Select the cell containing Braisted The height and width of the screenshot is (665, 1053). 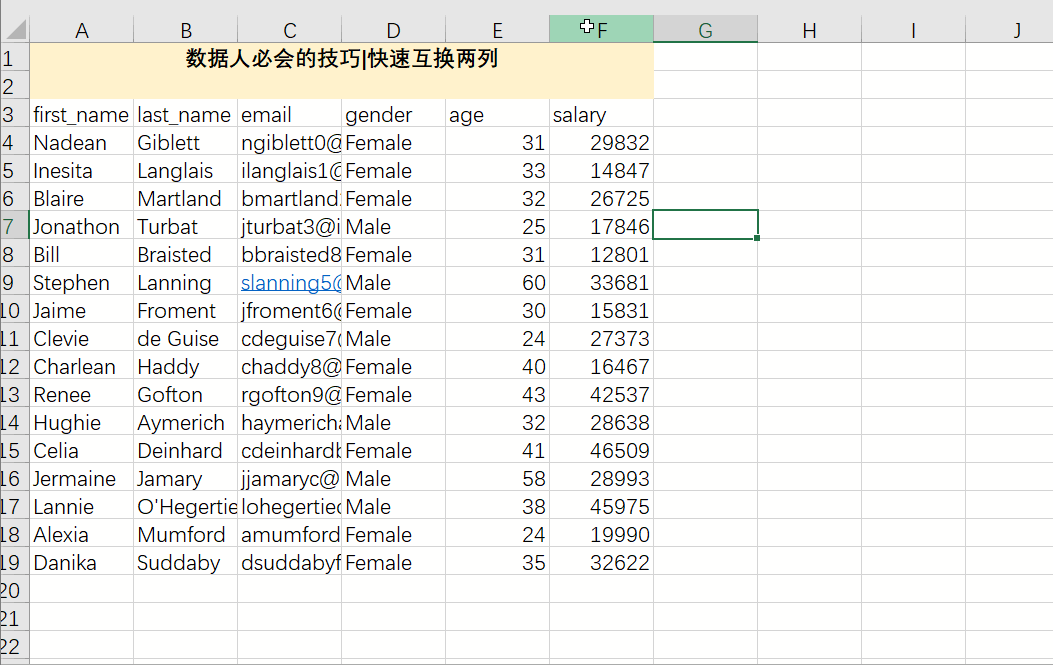[185, 255]
